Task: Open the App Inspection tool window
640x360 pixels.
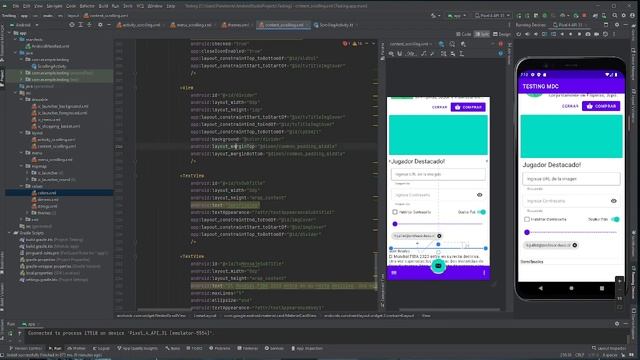Action: point(307,349)
